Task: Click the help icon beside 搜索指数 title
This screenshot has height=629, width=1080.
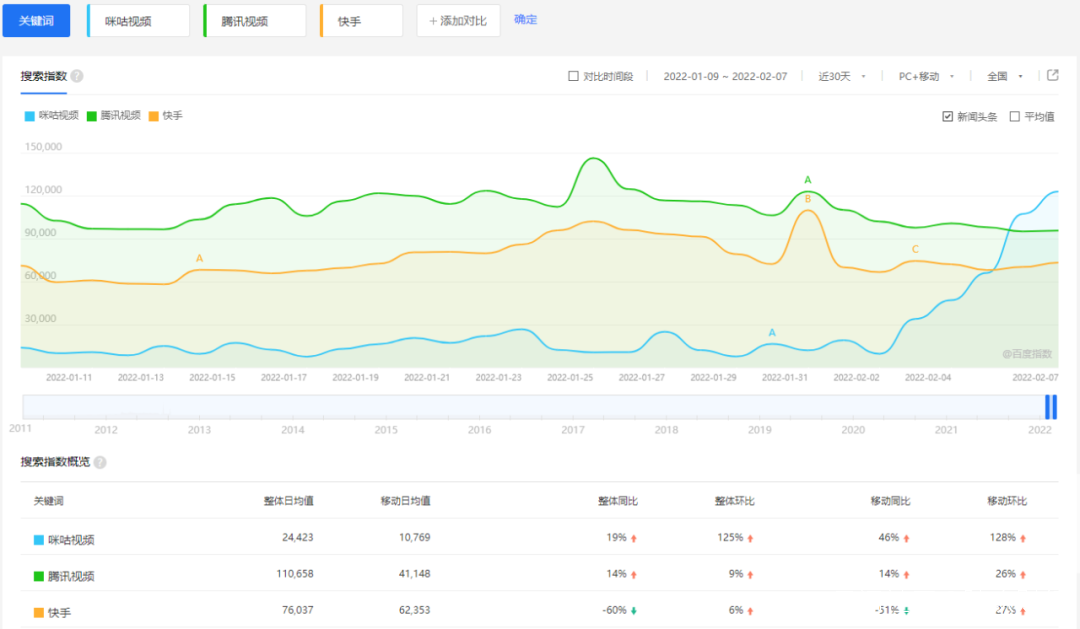Action: [77, 76]
